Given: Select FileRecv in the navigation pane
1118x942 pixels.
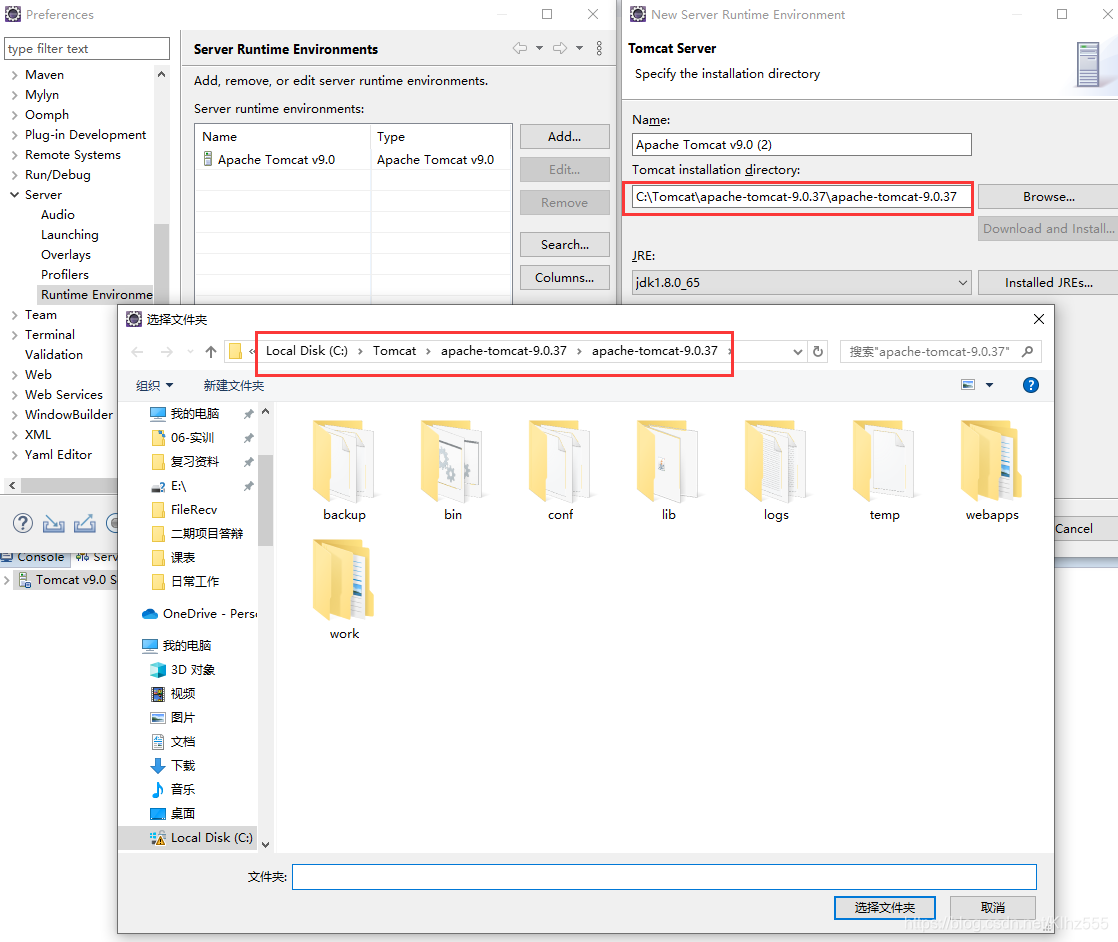Looking at the screenshot, I should [x=185, y=510].
